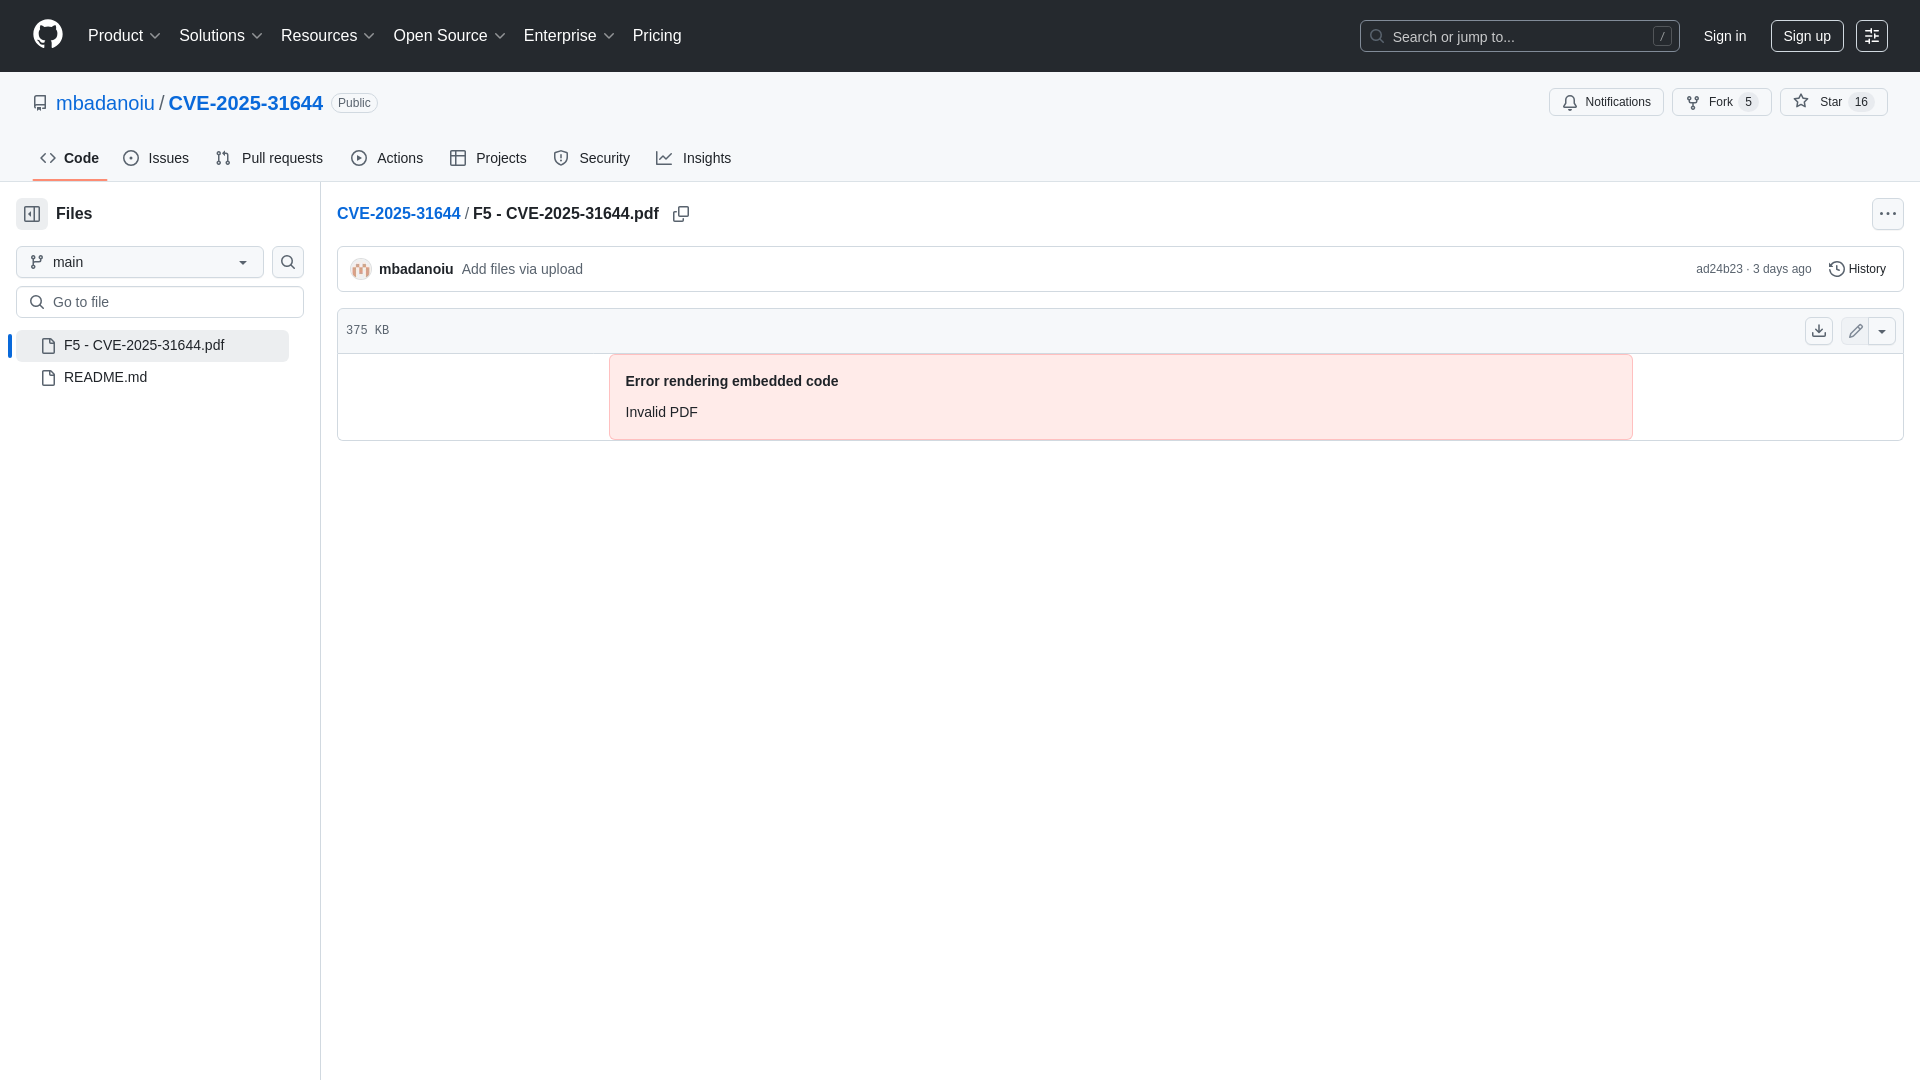Open commit author mbadanoiu name link

point(416,269)
